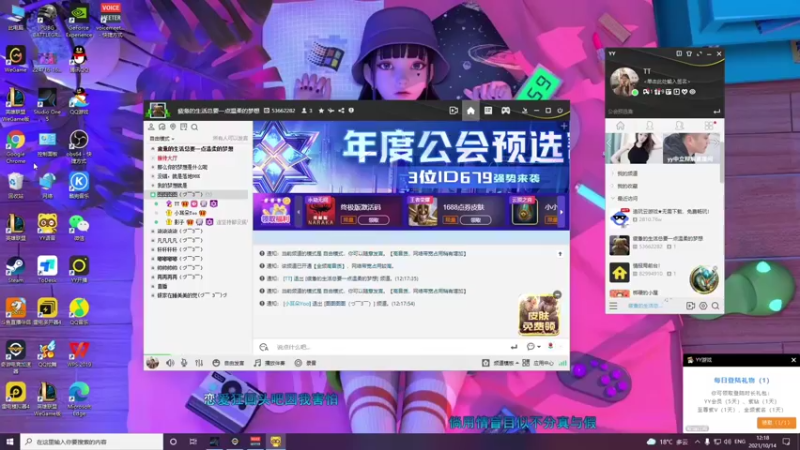The height and width of the screenshot is (450, 800).
Task: Click claim button on the 1688 coupon skin card
Action: pyautogui.click(x=476, y=220)
